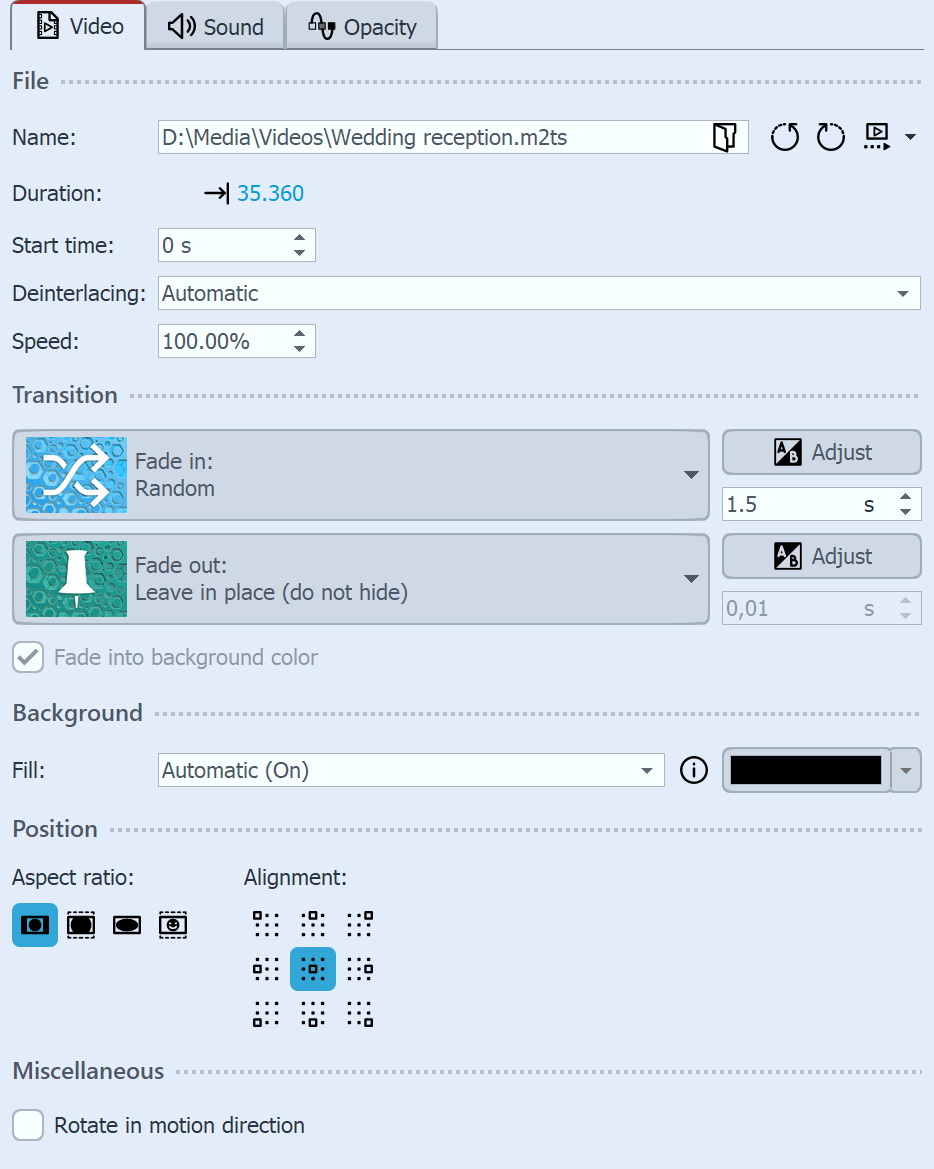
Task: Choose the rightmost aspect ratio icon
Action: click(172, 924)
